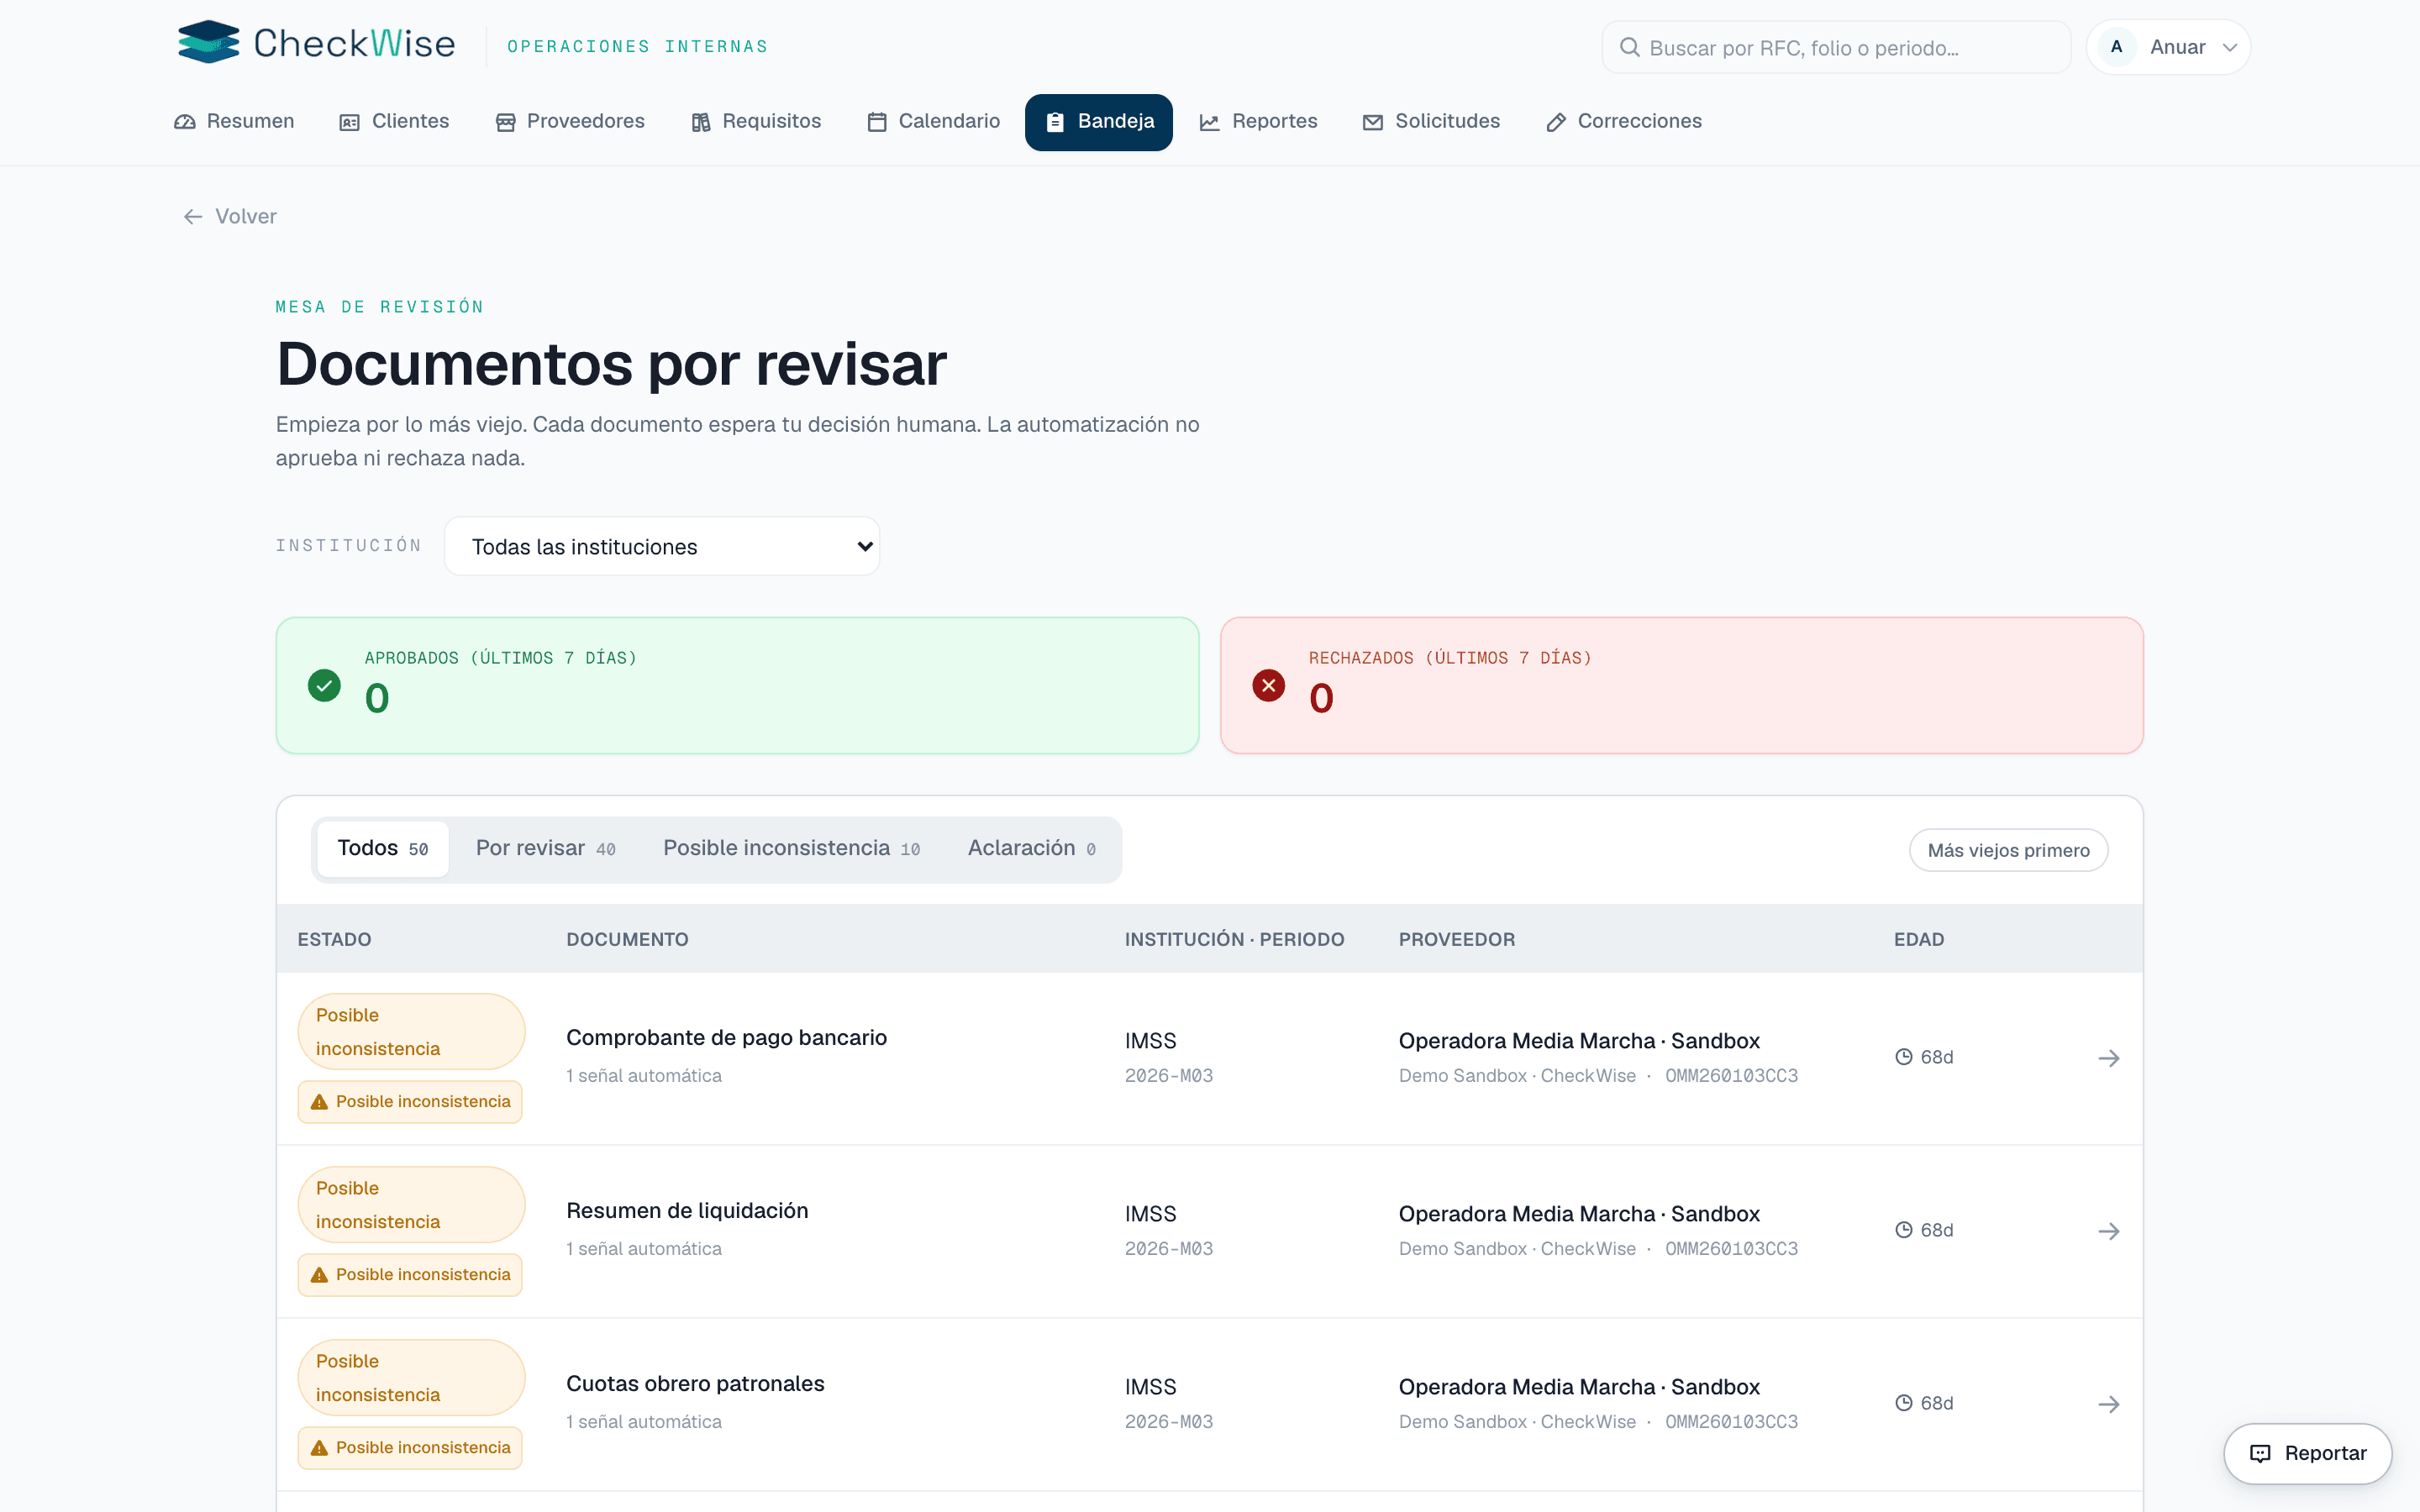Click the ESTADO column header
The image size is (2420, 1512).
[334, 939]
